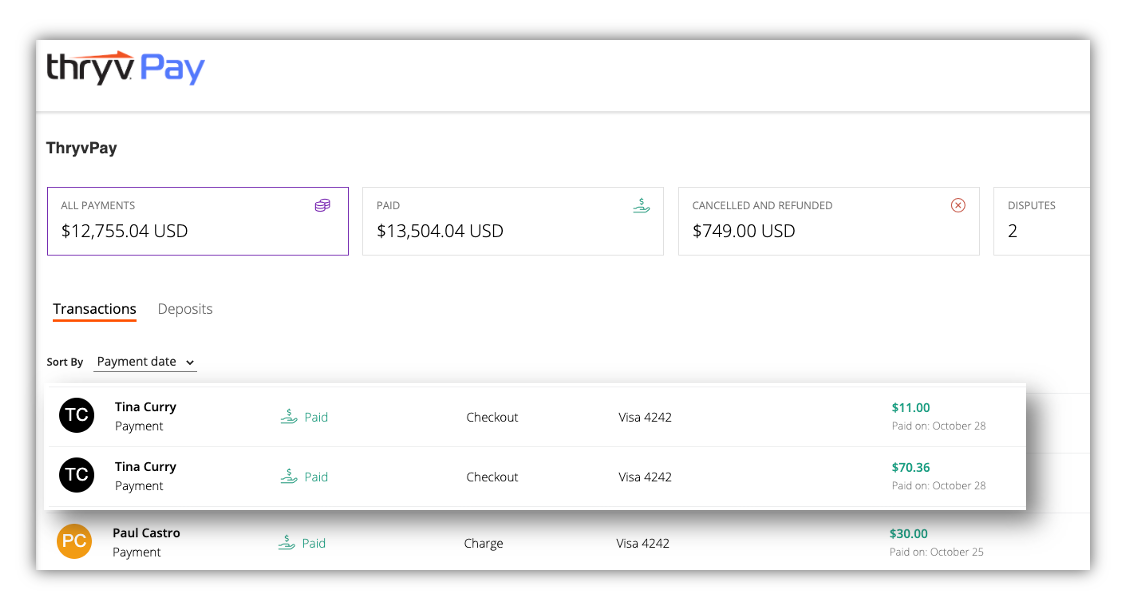This screenshot has height=598, width=1124.
Task: Click TC avatar of the $11.00 payment
Action: [x=77, y=415]
